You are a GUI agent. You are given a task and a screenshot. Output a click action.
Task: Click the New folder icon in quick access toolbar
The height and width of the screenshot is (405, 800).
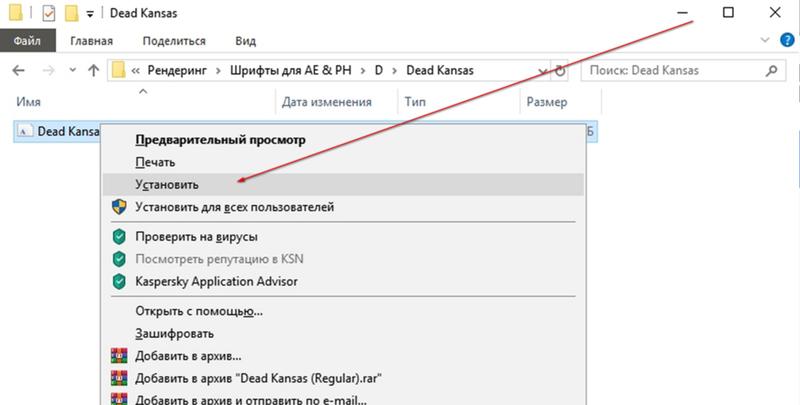71,13
